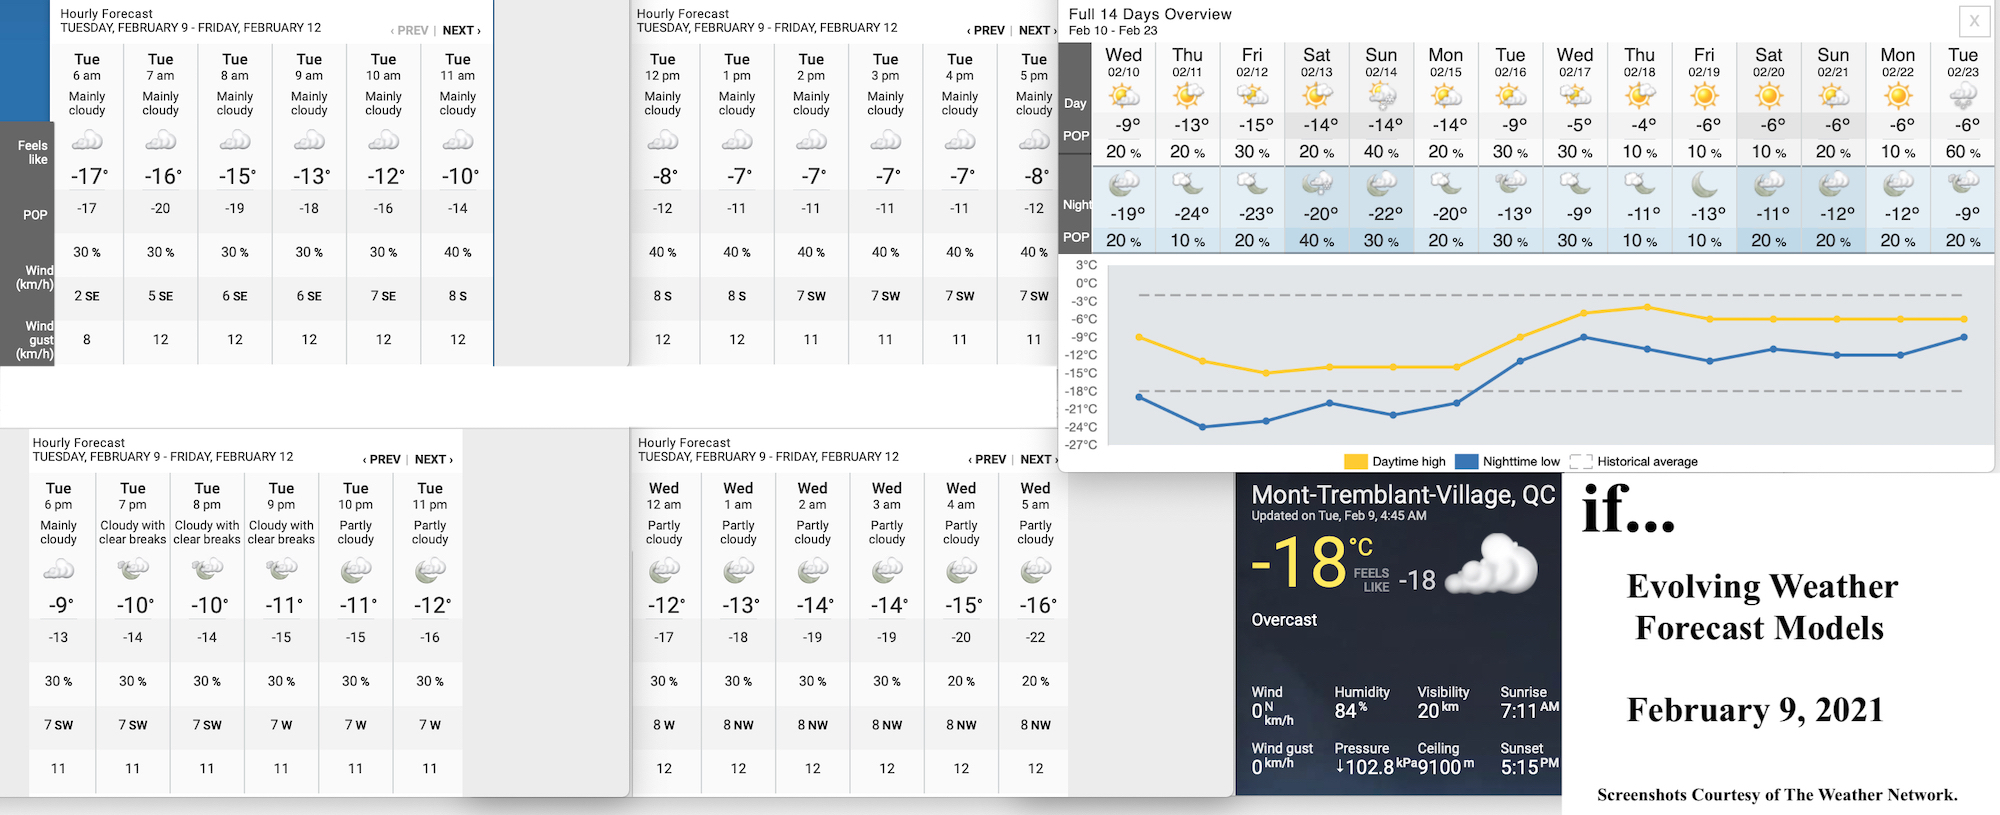Click the Tue 3 pm cloud icon
Viewport: 2000px width, 815px height.
coord(886,141)
